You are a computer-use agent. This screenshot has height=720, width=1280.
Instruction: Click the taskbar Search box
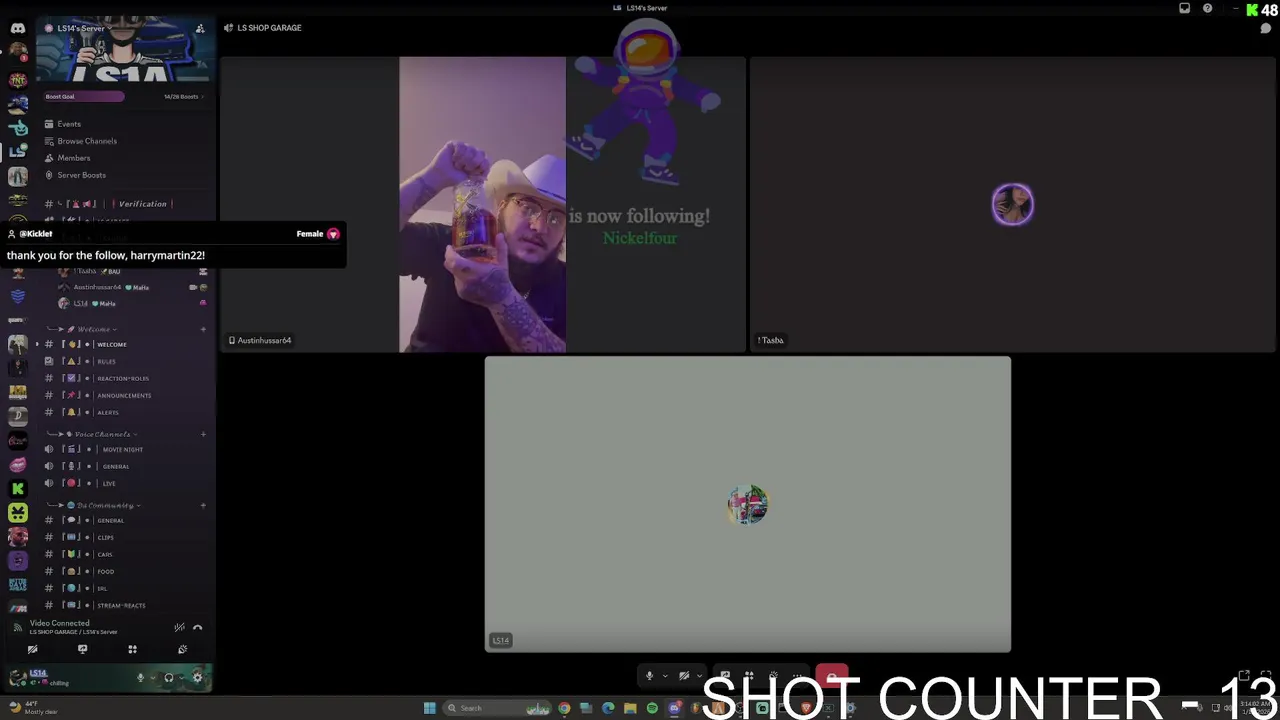(x=497, y=708)
